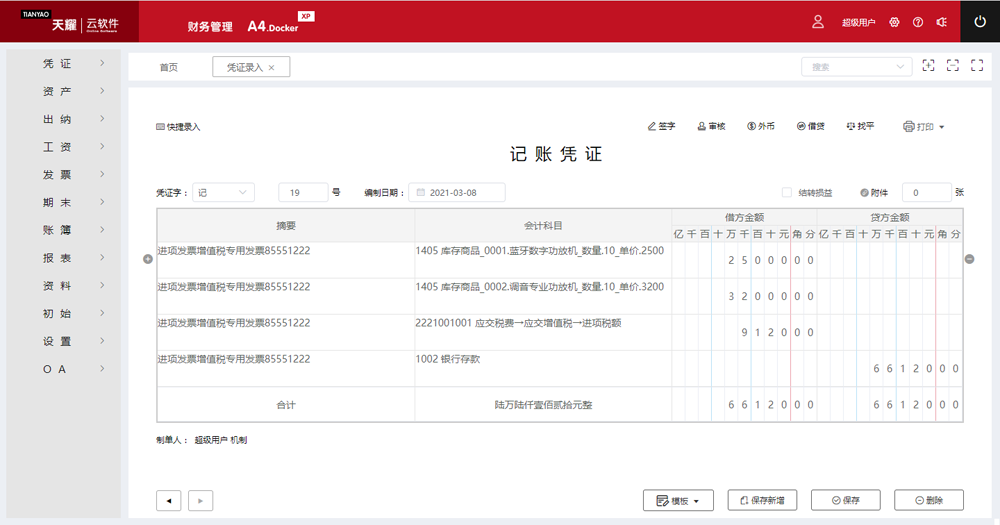Click the 找平 balance scale icon

[x=850, y=127]
